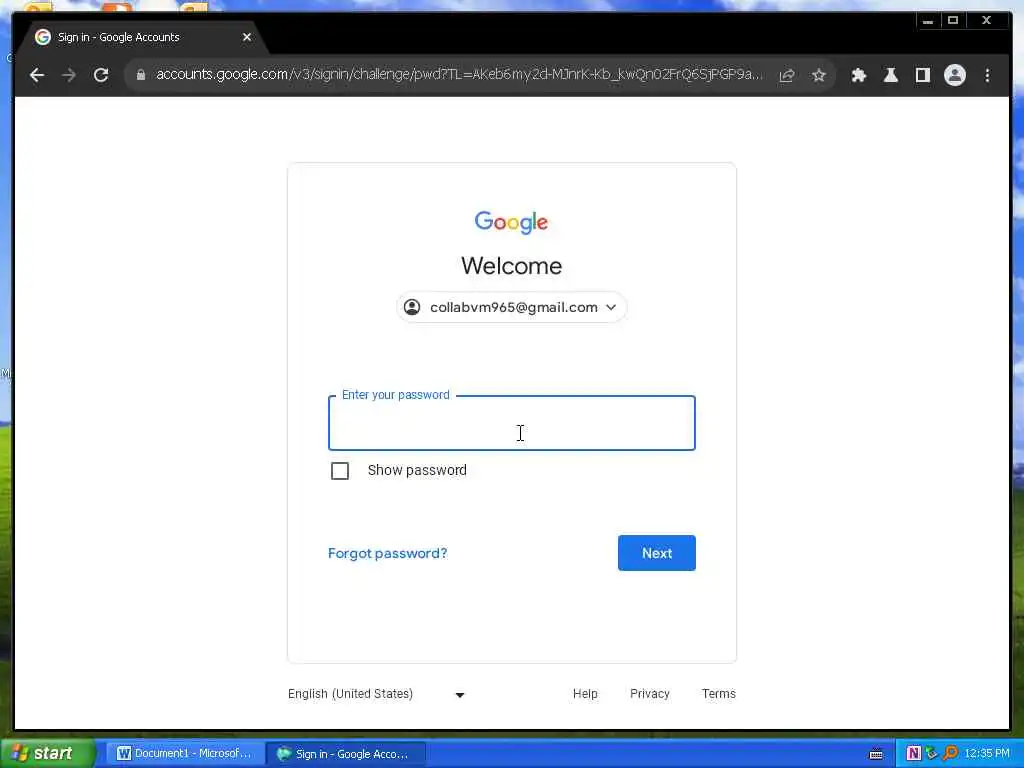Click the Next button
The height and width of the screenshot is (768, 1024).
click(x=656, y=553)
